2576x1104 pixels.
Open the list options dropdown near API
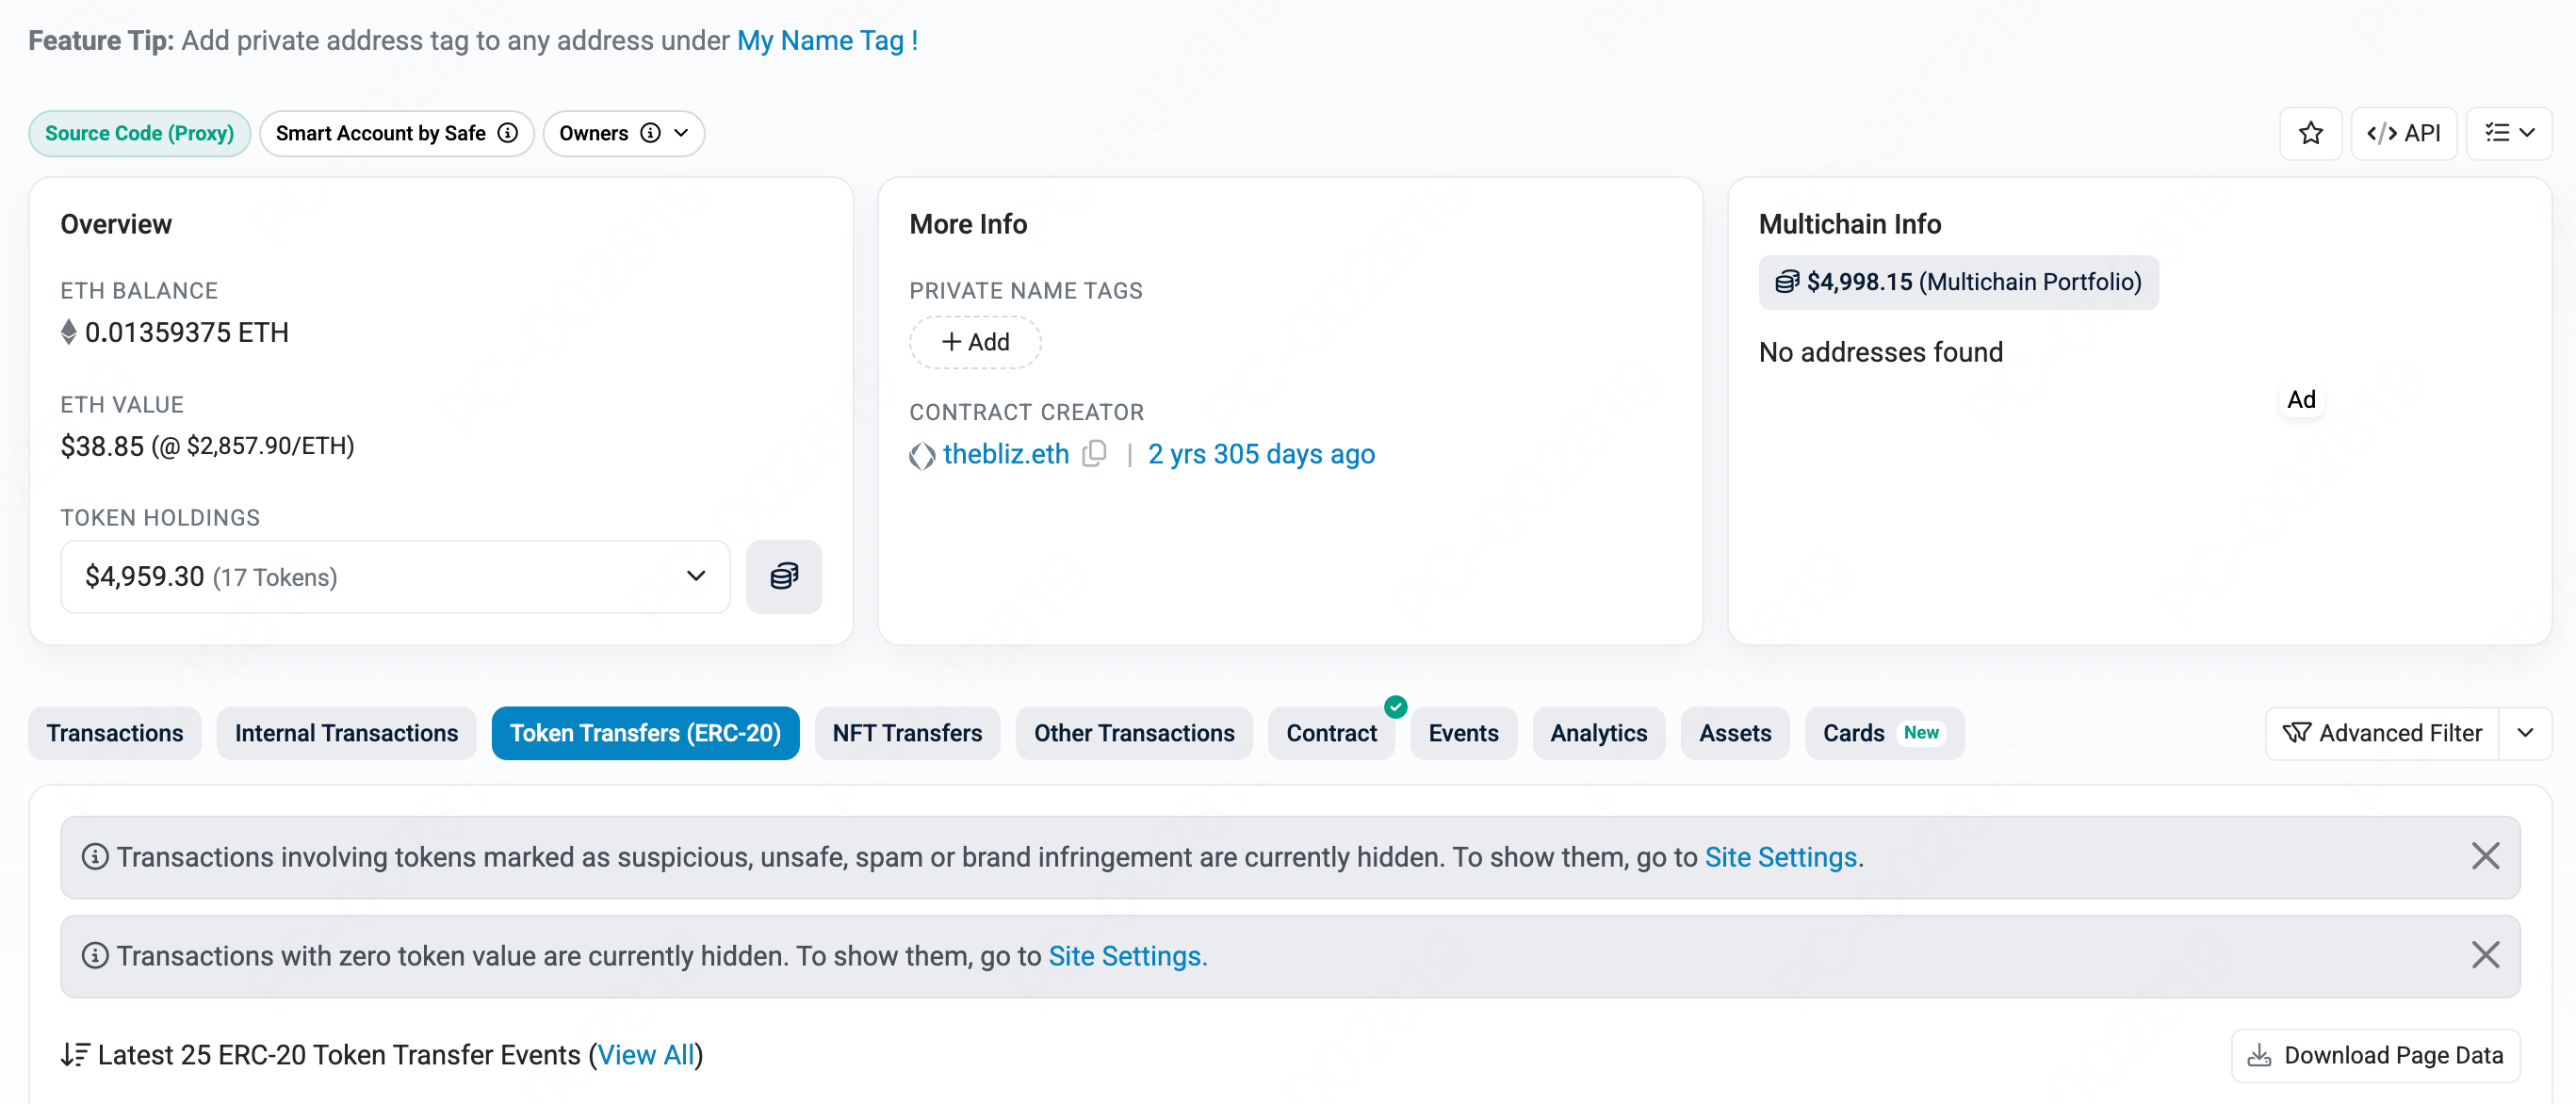tap(2508, 133)
